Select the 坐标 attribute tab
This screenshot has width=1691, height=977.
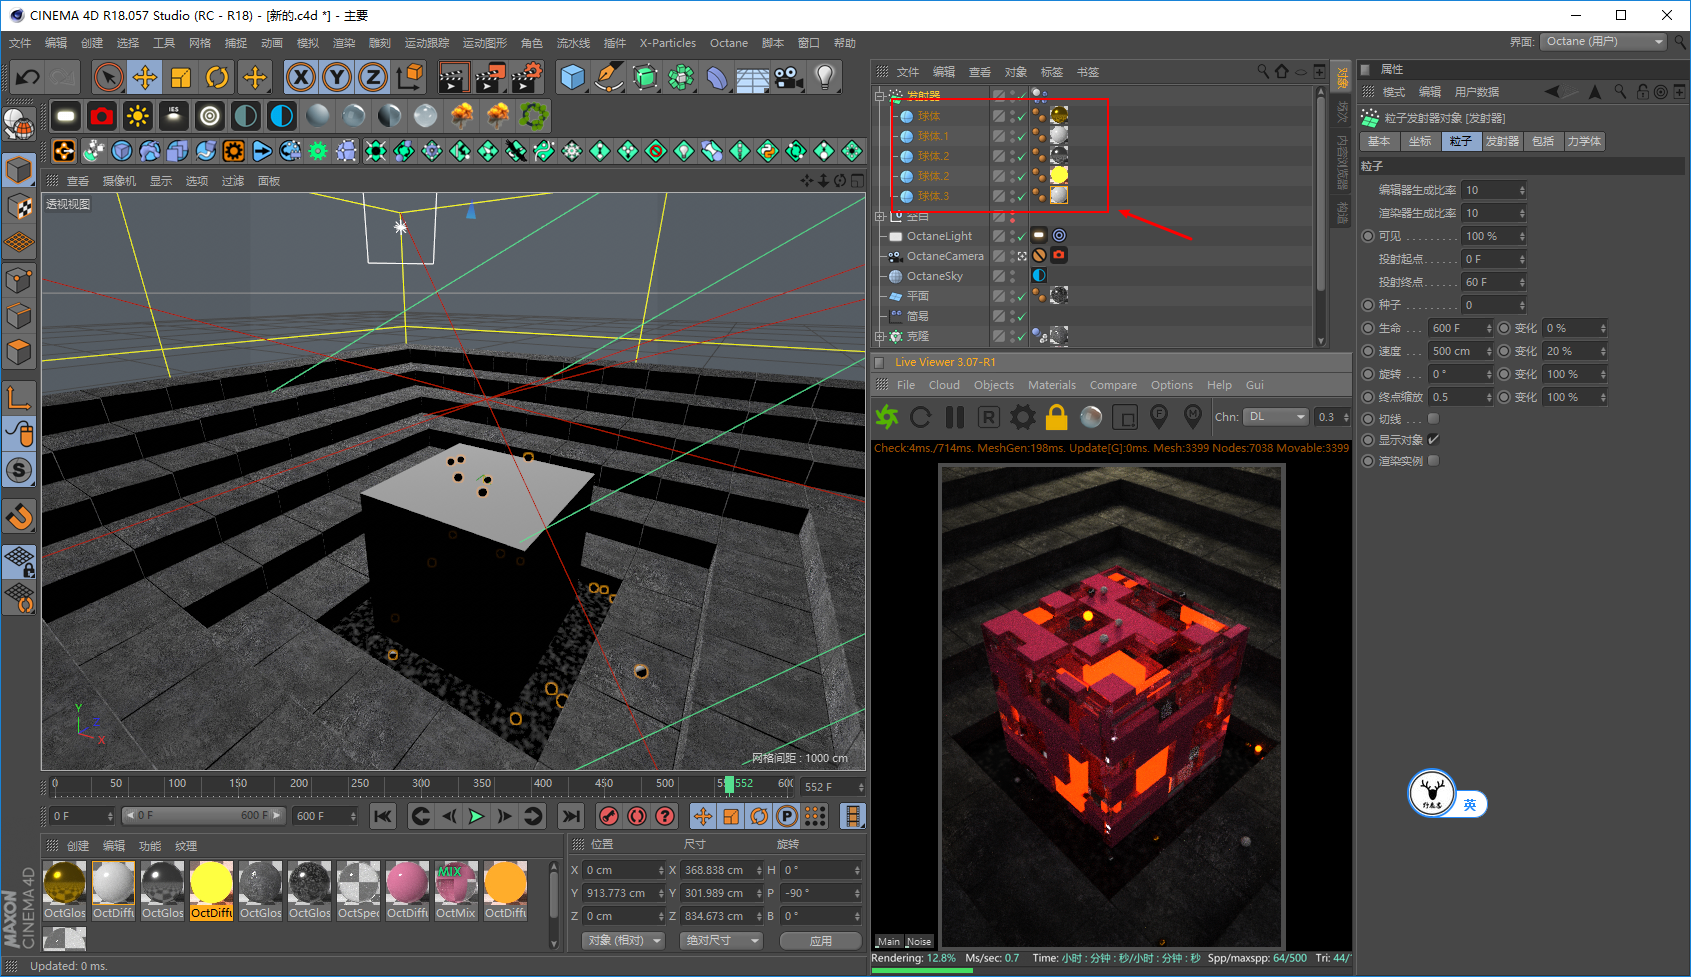coord(1420,141)
